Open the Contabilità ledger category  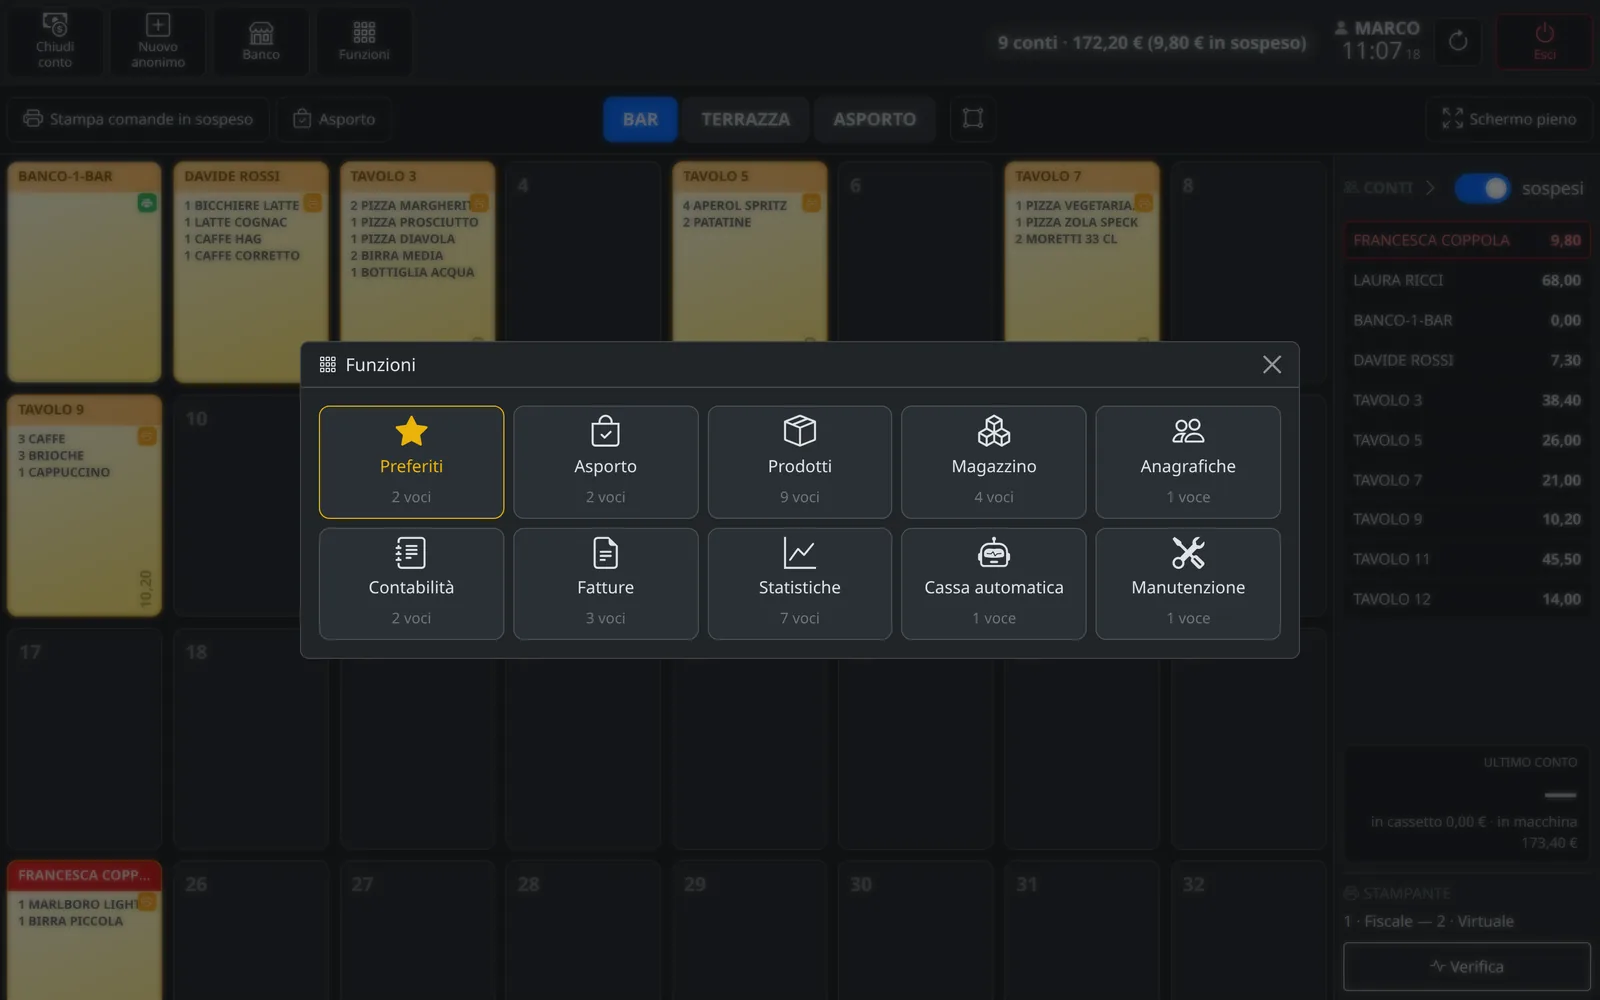pyautogui.click(x=411, y=584)
